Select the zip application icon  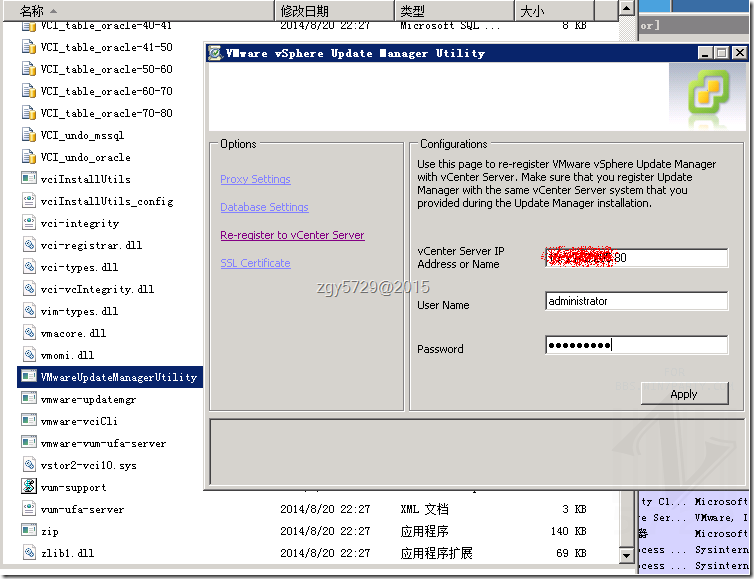point(29,530)
